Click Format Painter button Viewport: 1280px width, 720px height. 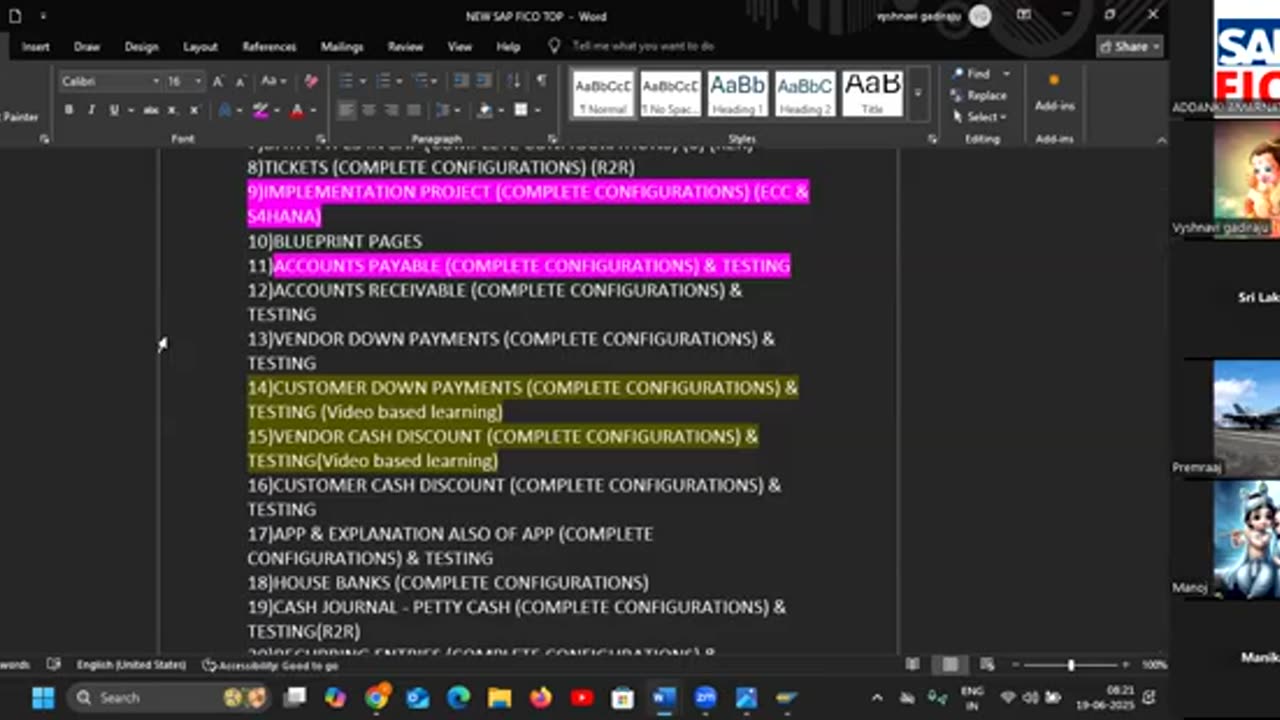(x=19, y=117)
